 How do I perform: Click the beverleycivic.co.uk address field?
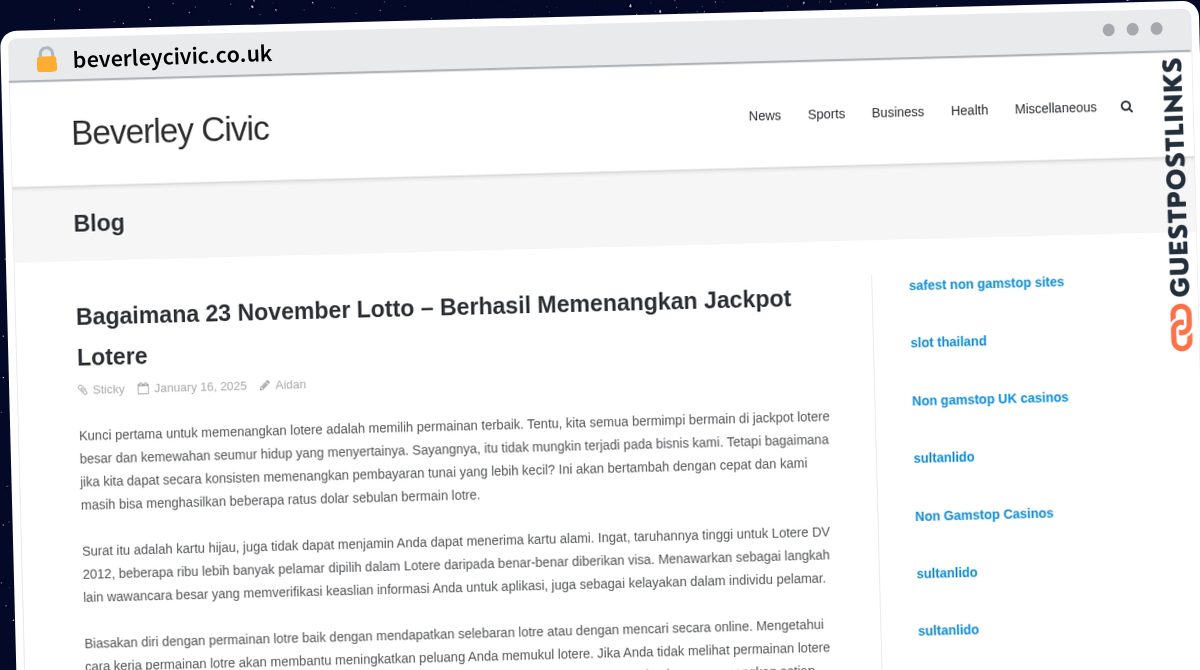point(172,56)
